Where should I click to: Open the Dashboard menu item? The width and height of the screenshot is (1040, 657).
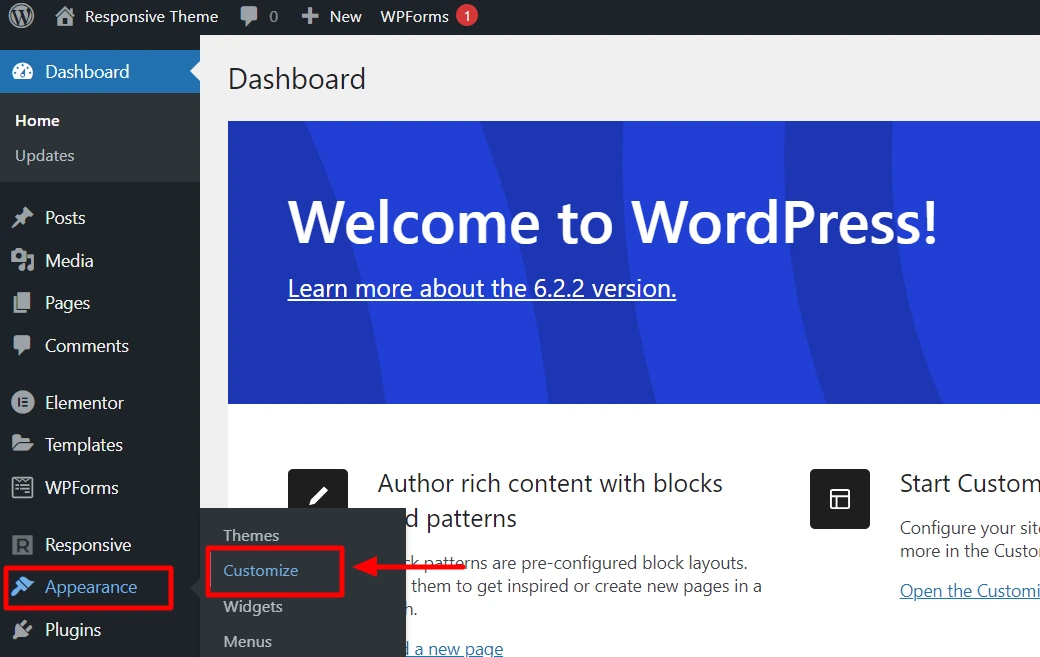99,72
